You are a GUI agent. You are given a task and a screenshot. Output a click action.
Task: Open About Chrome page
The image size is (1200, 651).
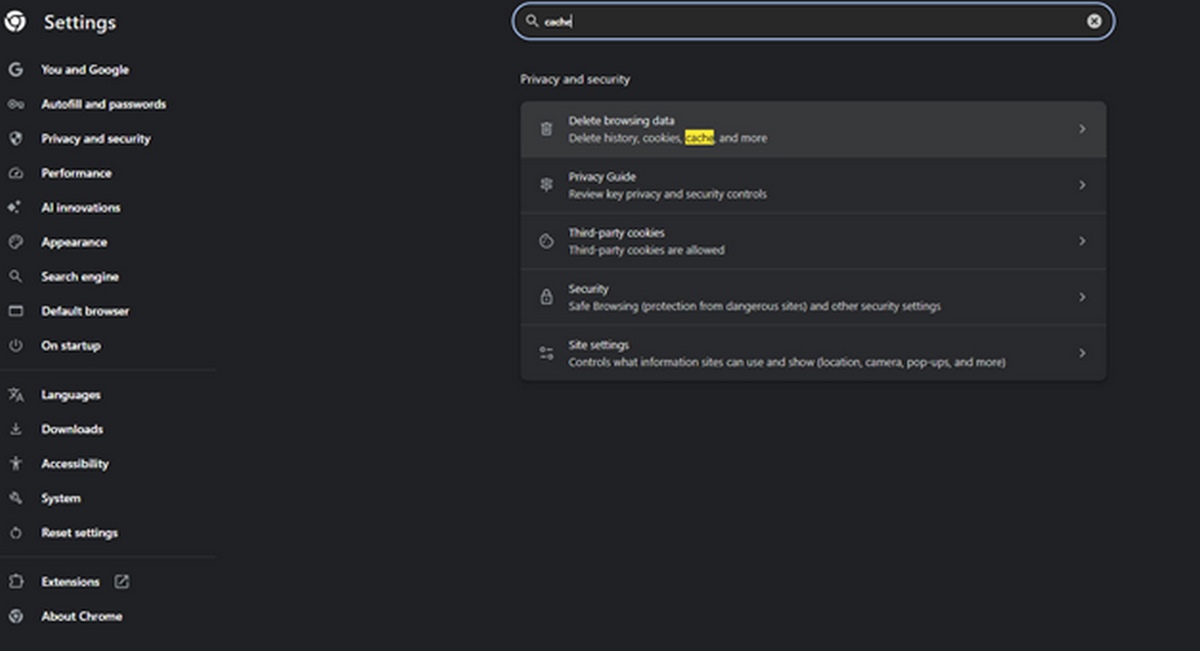(x=82, y=616)
